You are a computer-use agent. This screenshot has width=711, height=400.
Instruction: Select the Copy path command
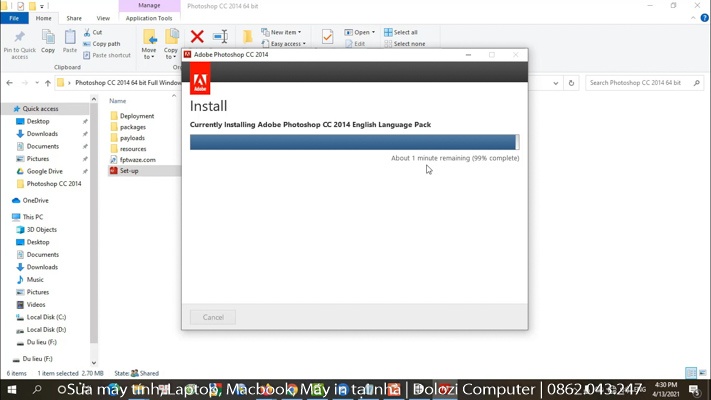(102, 44)
